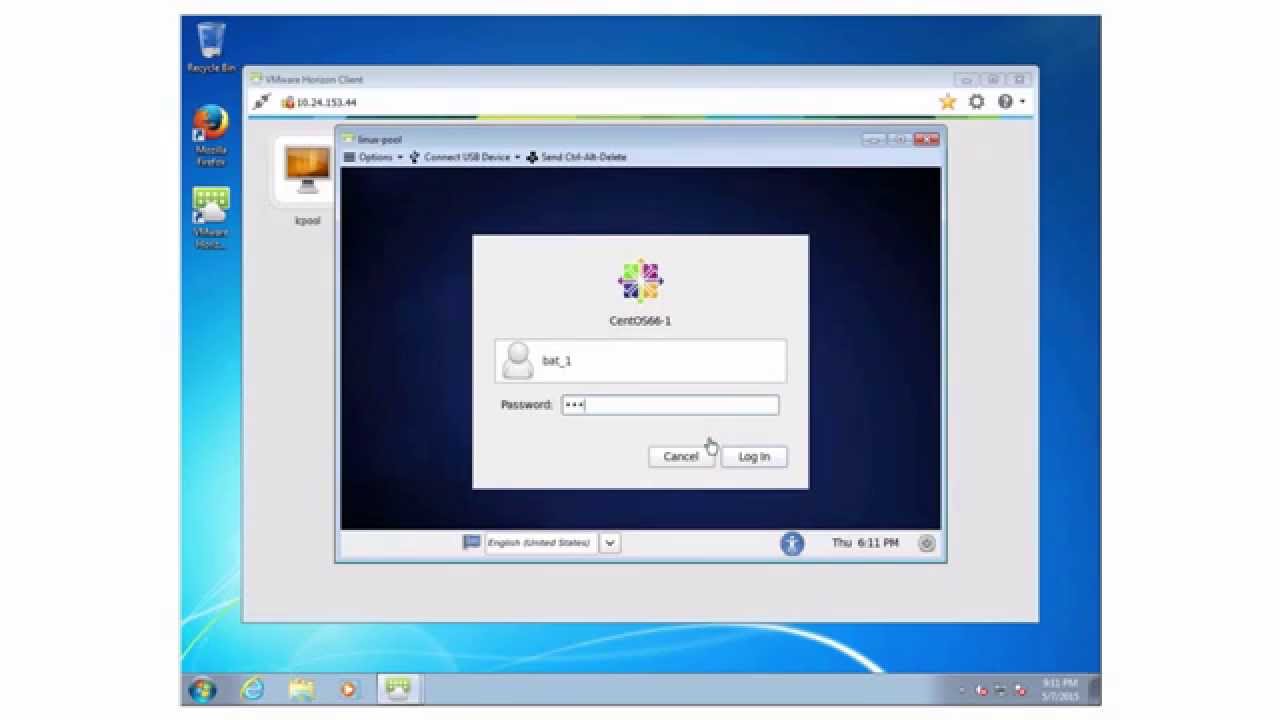
Task: Open the Recycle Bin desktop icon
Action: (x=211, y=48)
